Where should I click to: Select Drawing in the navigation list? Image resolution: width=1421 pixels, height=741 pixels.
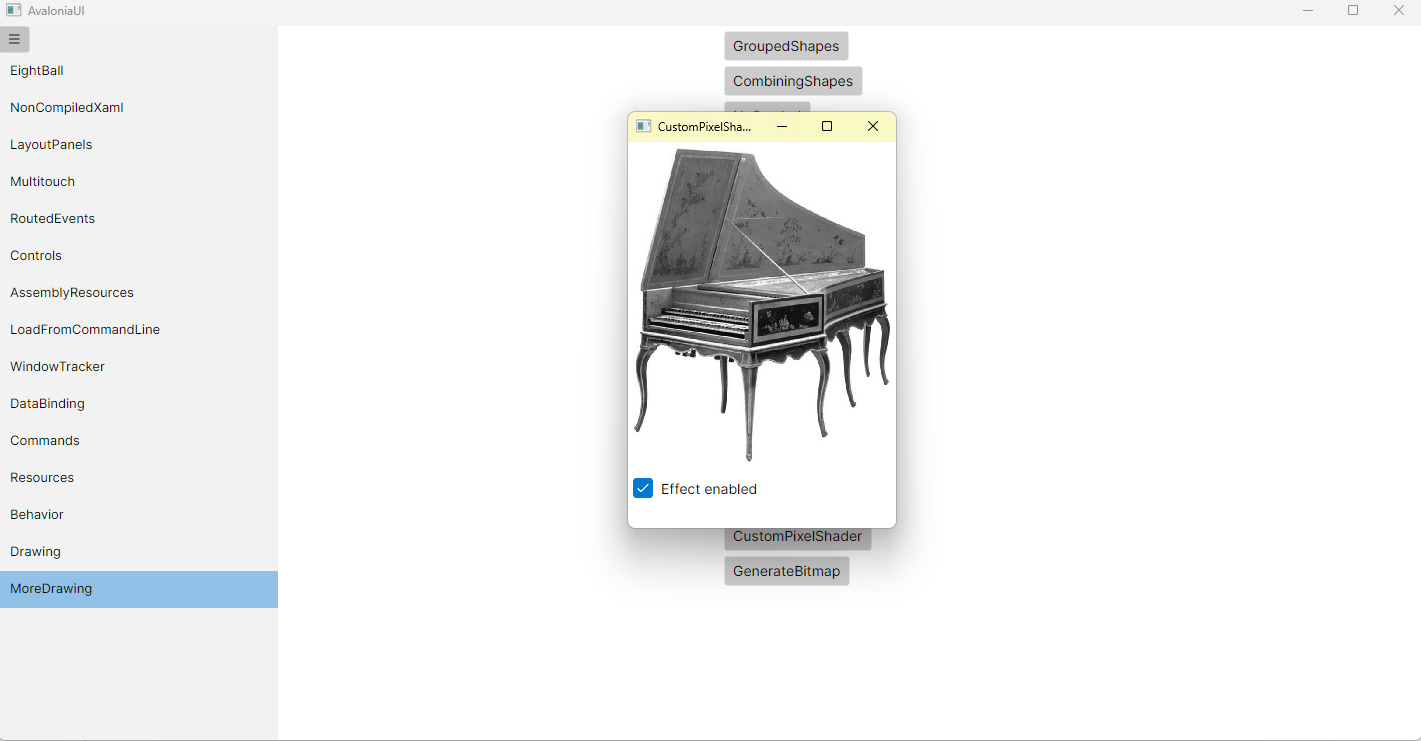tap(139, 552)
